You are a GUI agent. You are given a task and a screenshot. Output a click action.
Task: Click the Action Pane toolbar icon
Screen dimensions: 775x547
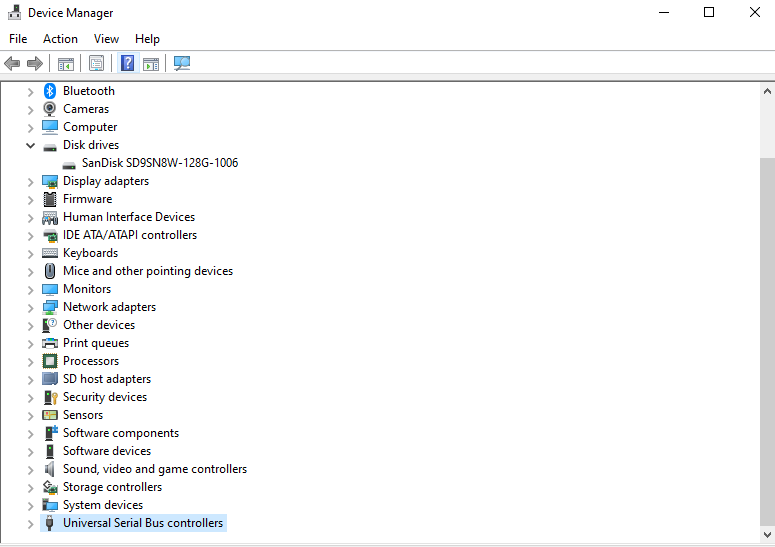coord(151,64)
